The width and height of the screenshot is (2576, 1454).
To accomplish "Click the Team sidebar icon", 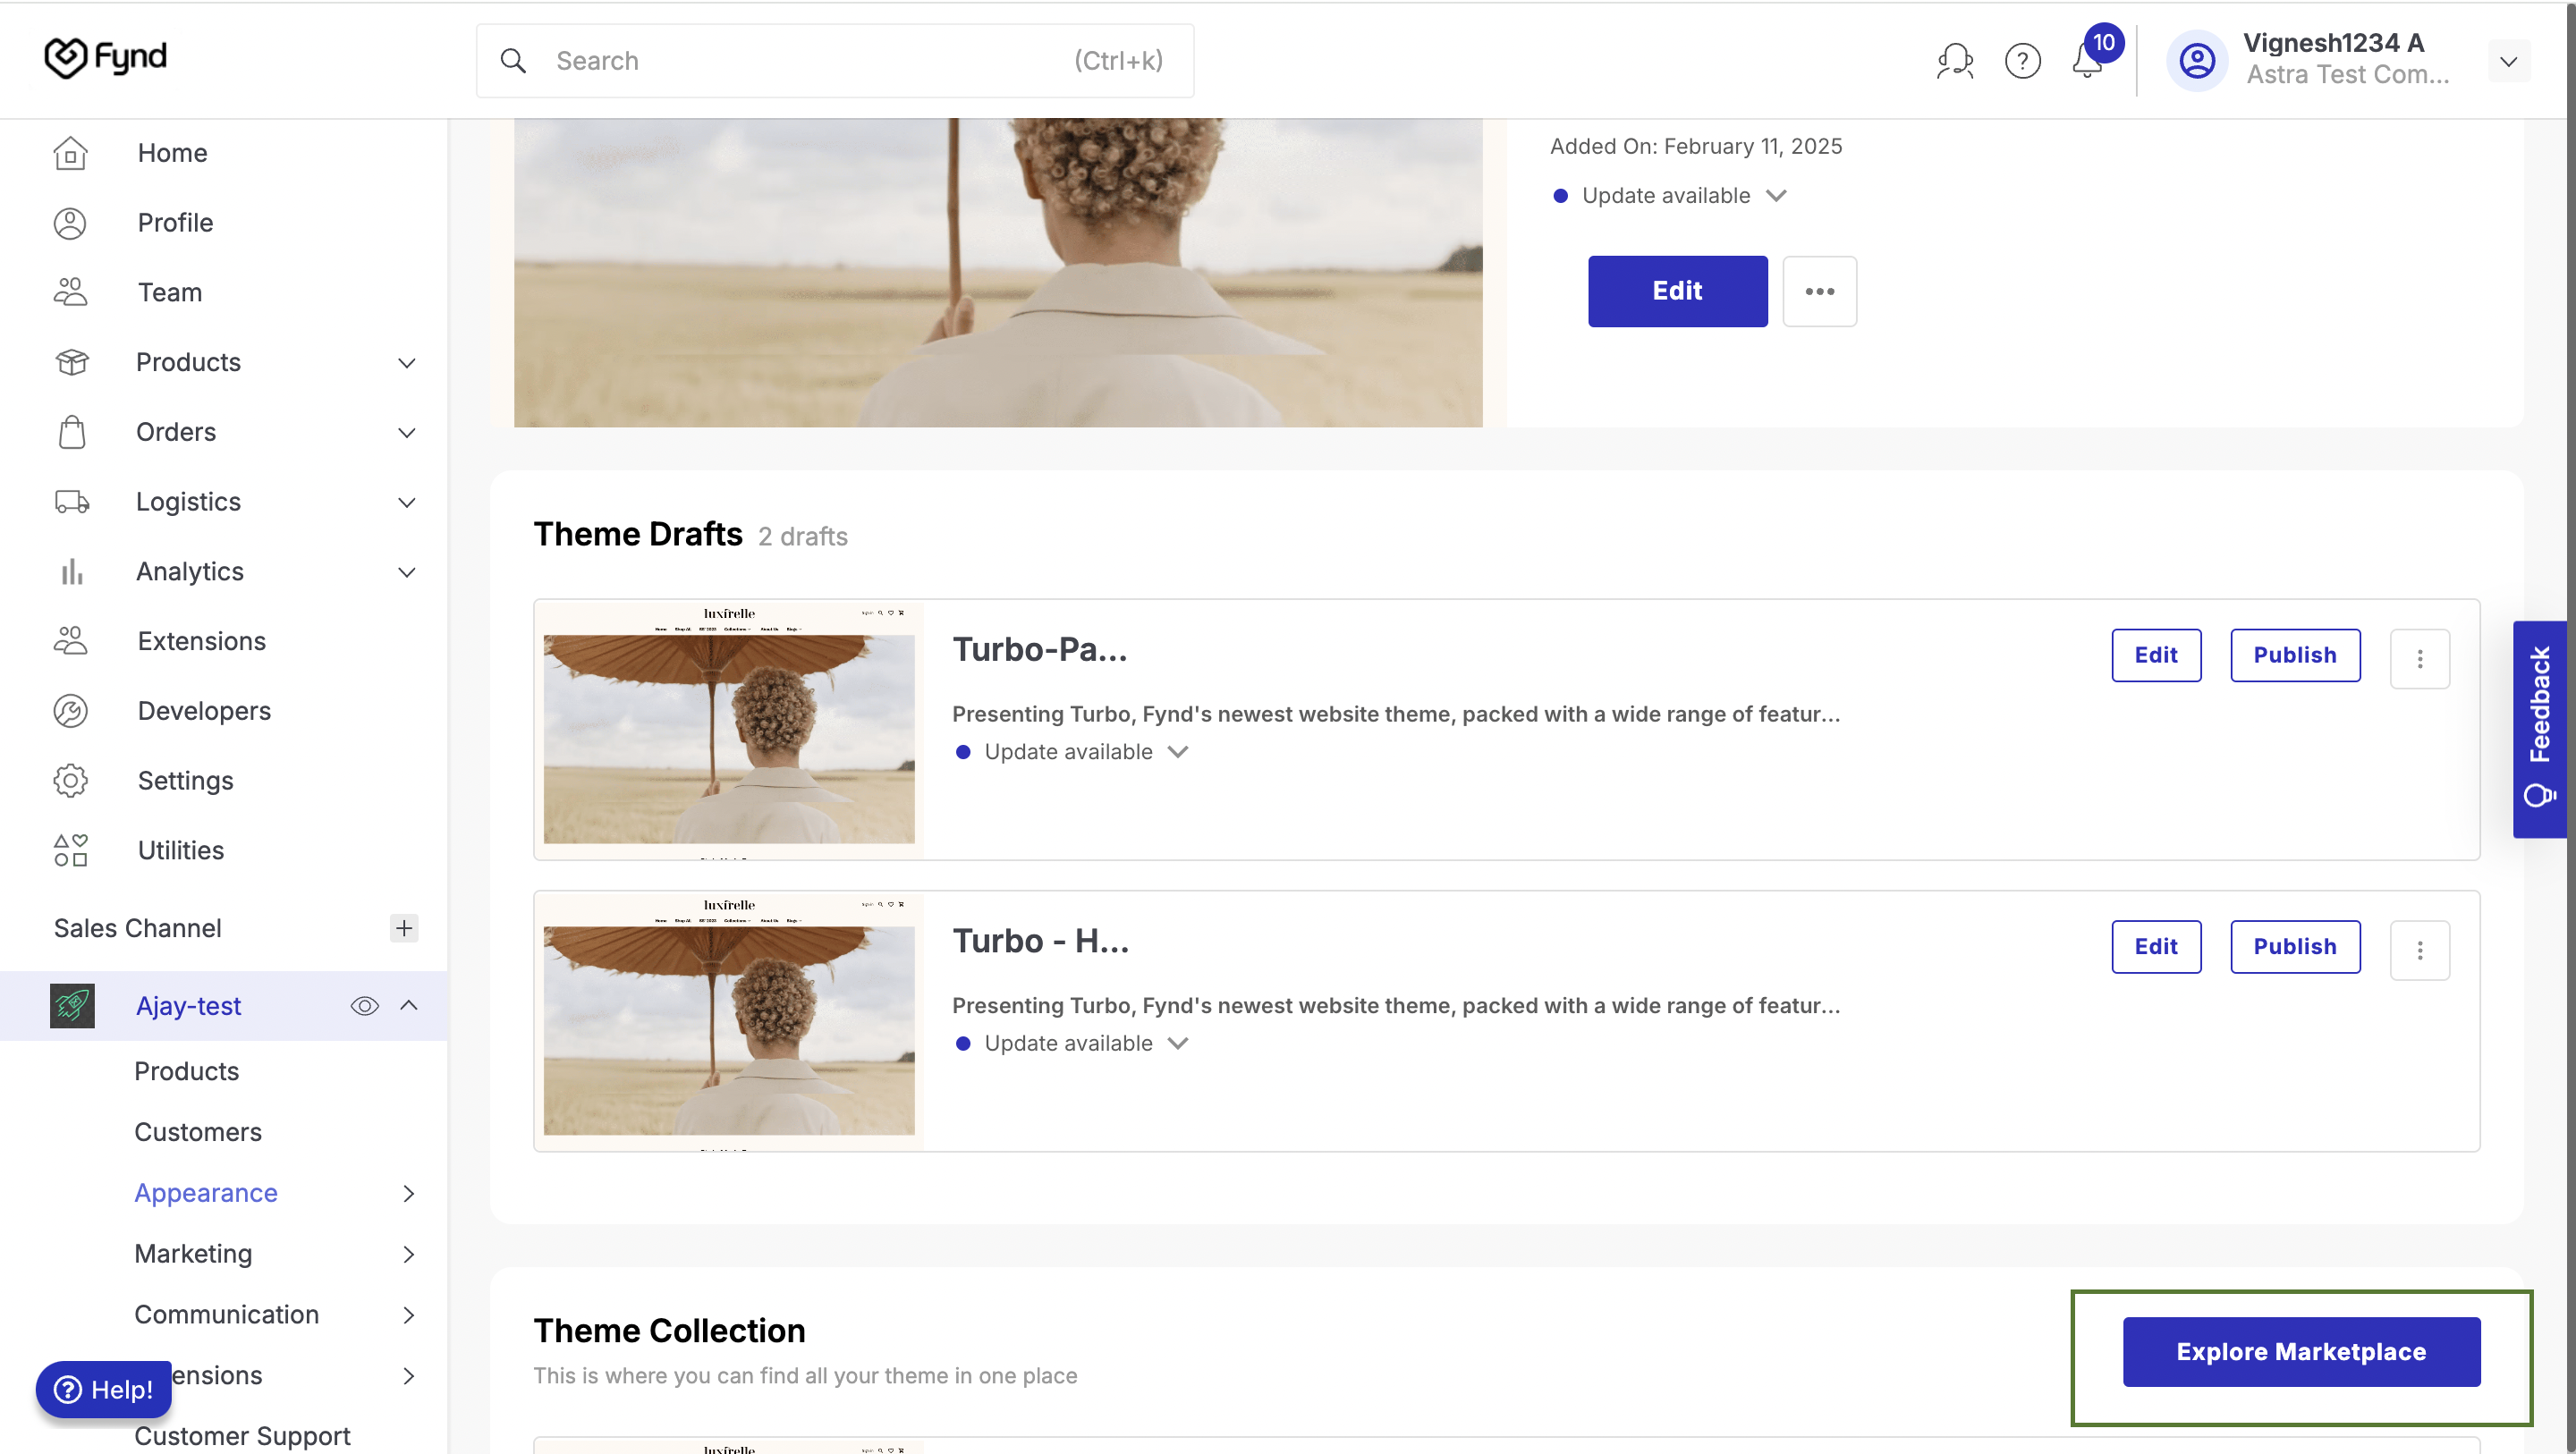I will [70, 292].
